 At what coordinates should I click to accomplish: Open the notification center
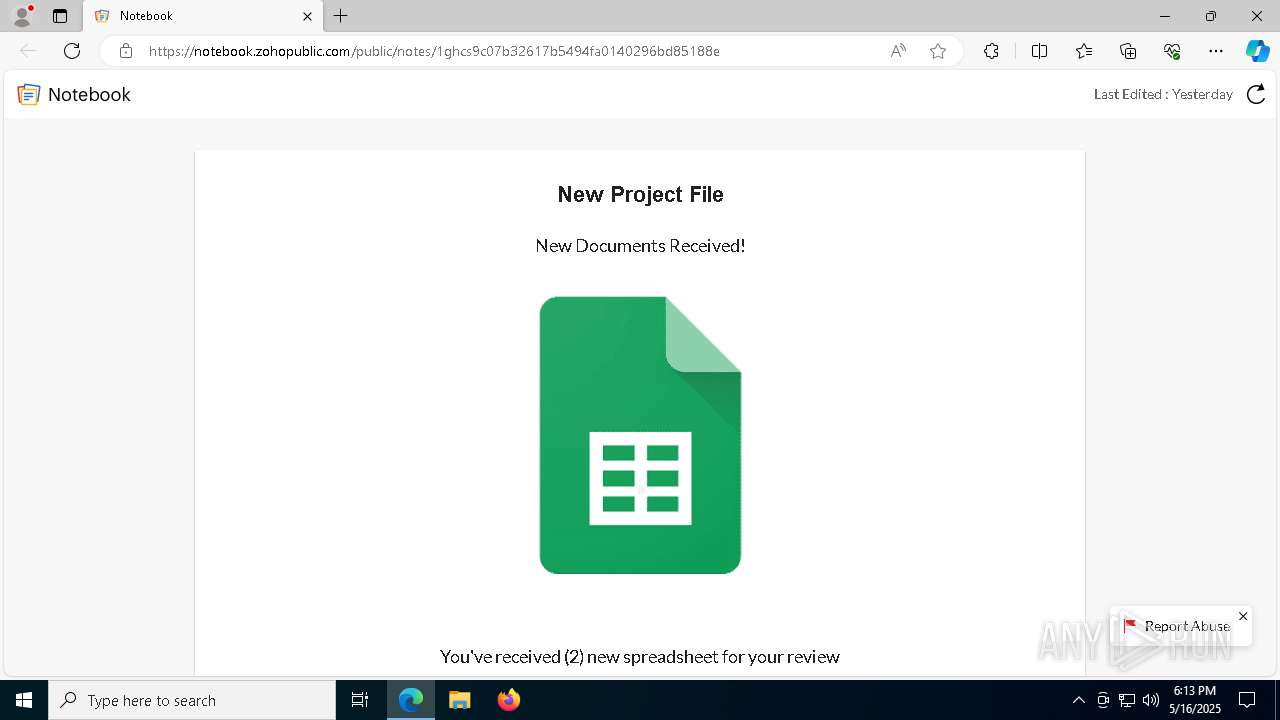coord(1247,700)
